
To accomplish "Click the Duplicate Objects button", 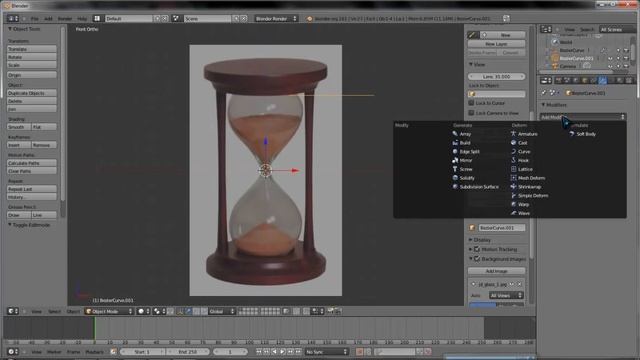I will 32,93.
